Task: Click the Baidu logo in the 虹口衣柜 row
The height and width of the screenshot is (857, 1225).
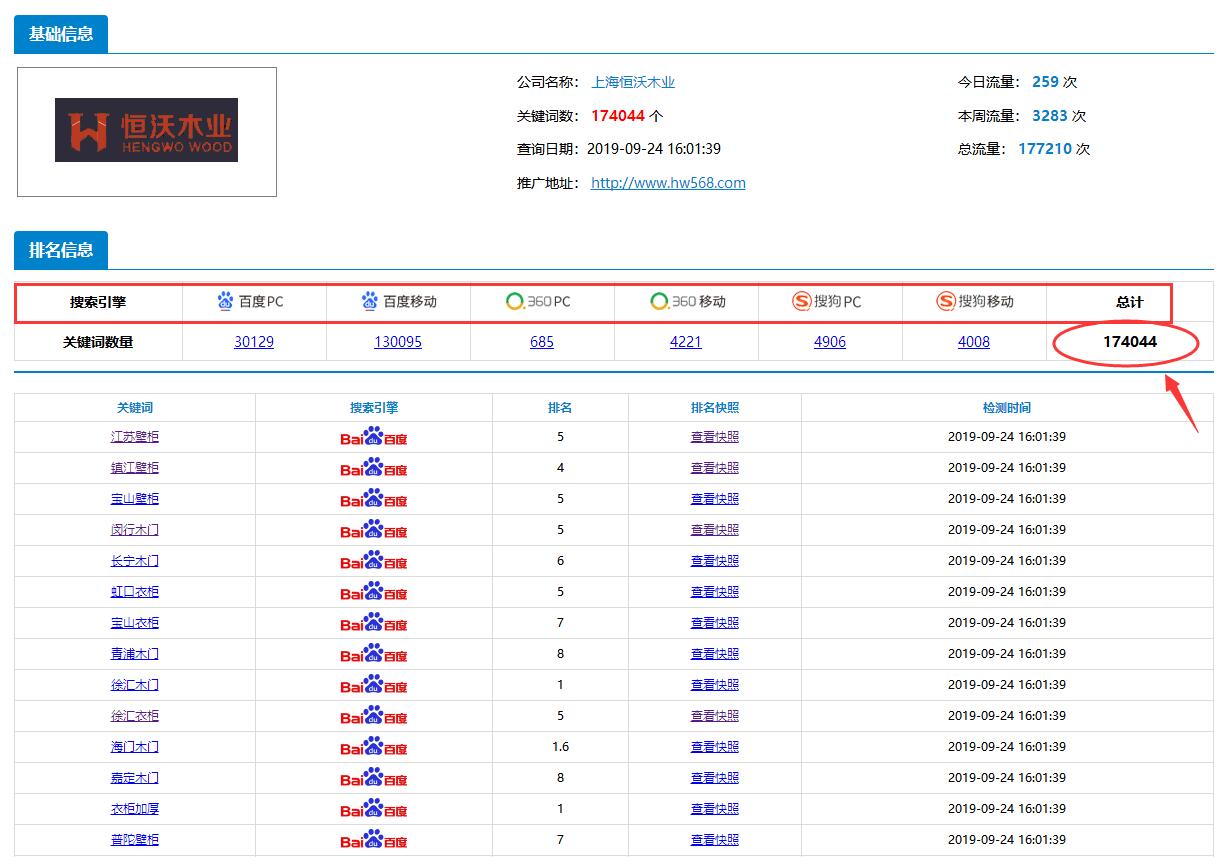Action: click(x=374, y=592)
